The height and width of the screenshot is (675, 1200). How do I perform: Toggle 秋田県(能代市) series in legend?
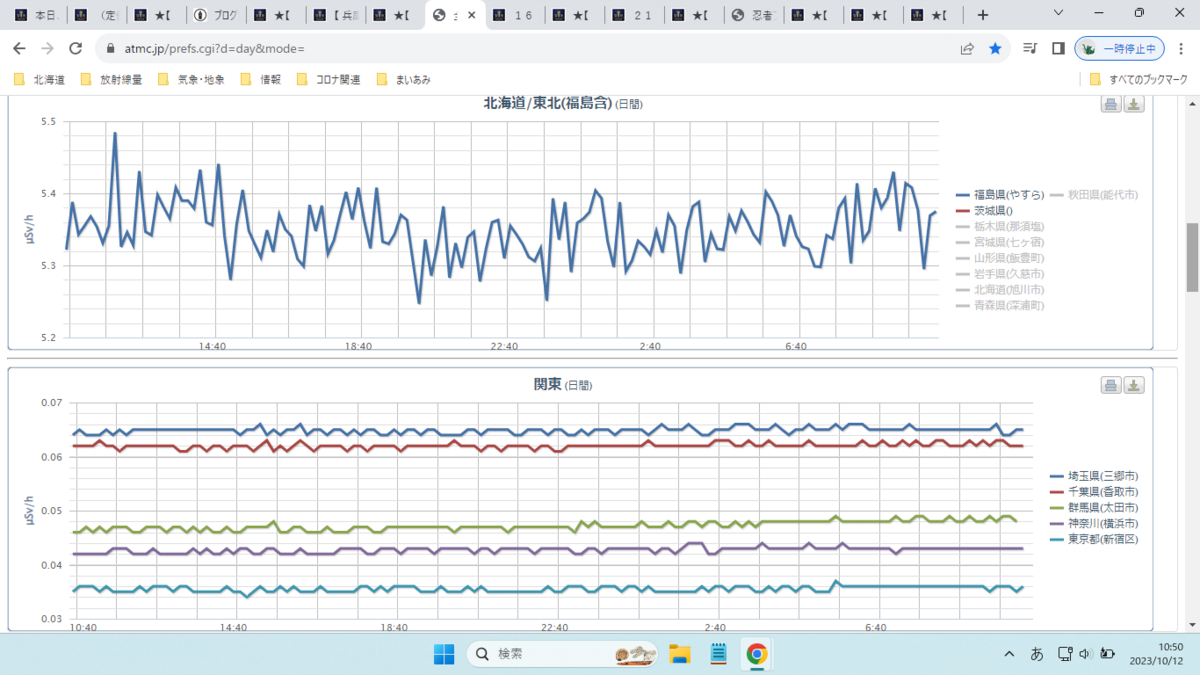pos(1094,195)
